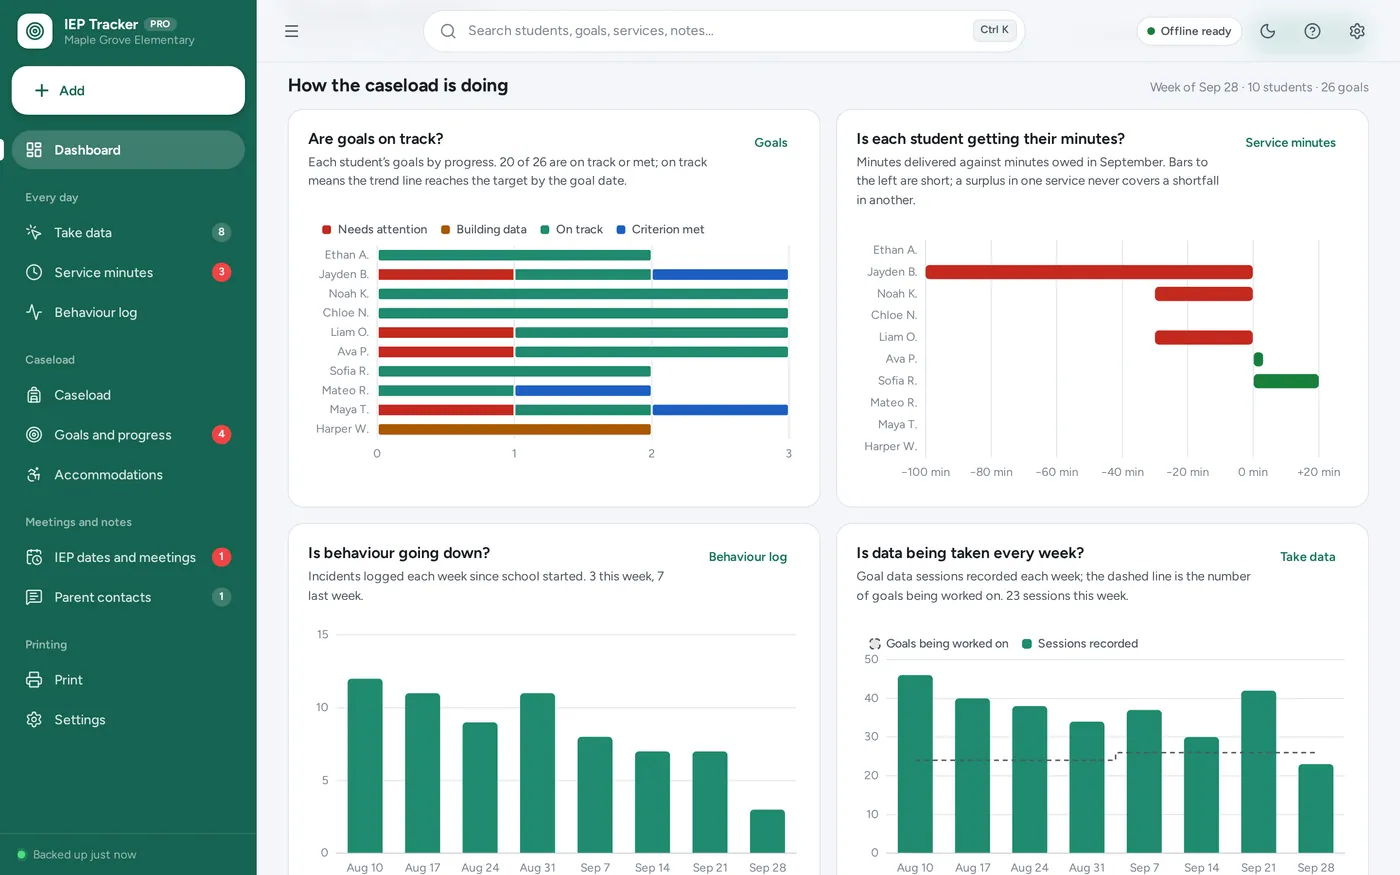Click the Offline ready status pill
Screen dimensions: 1400x875
[x=1189, y=31]
